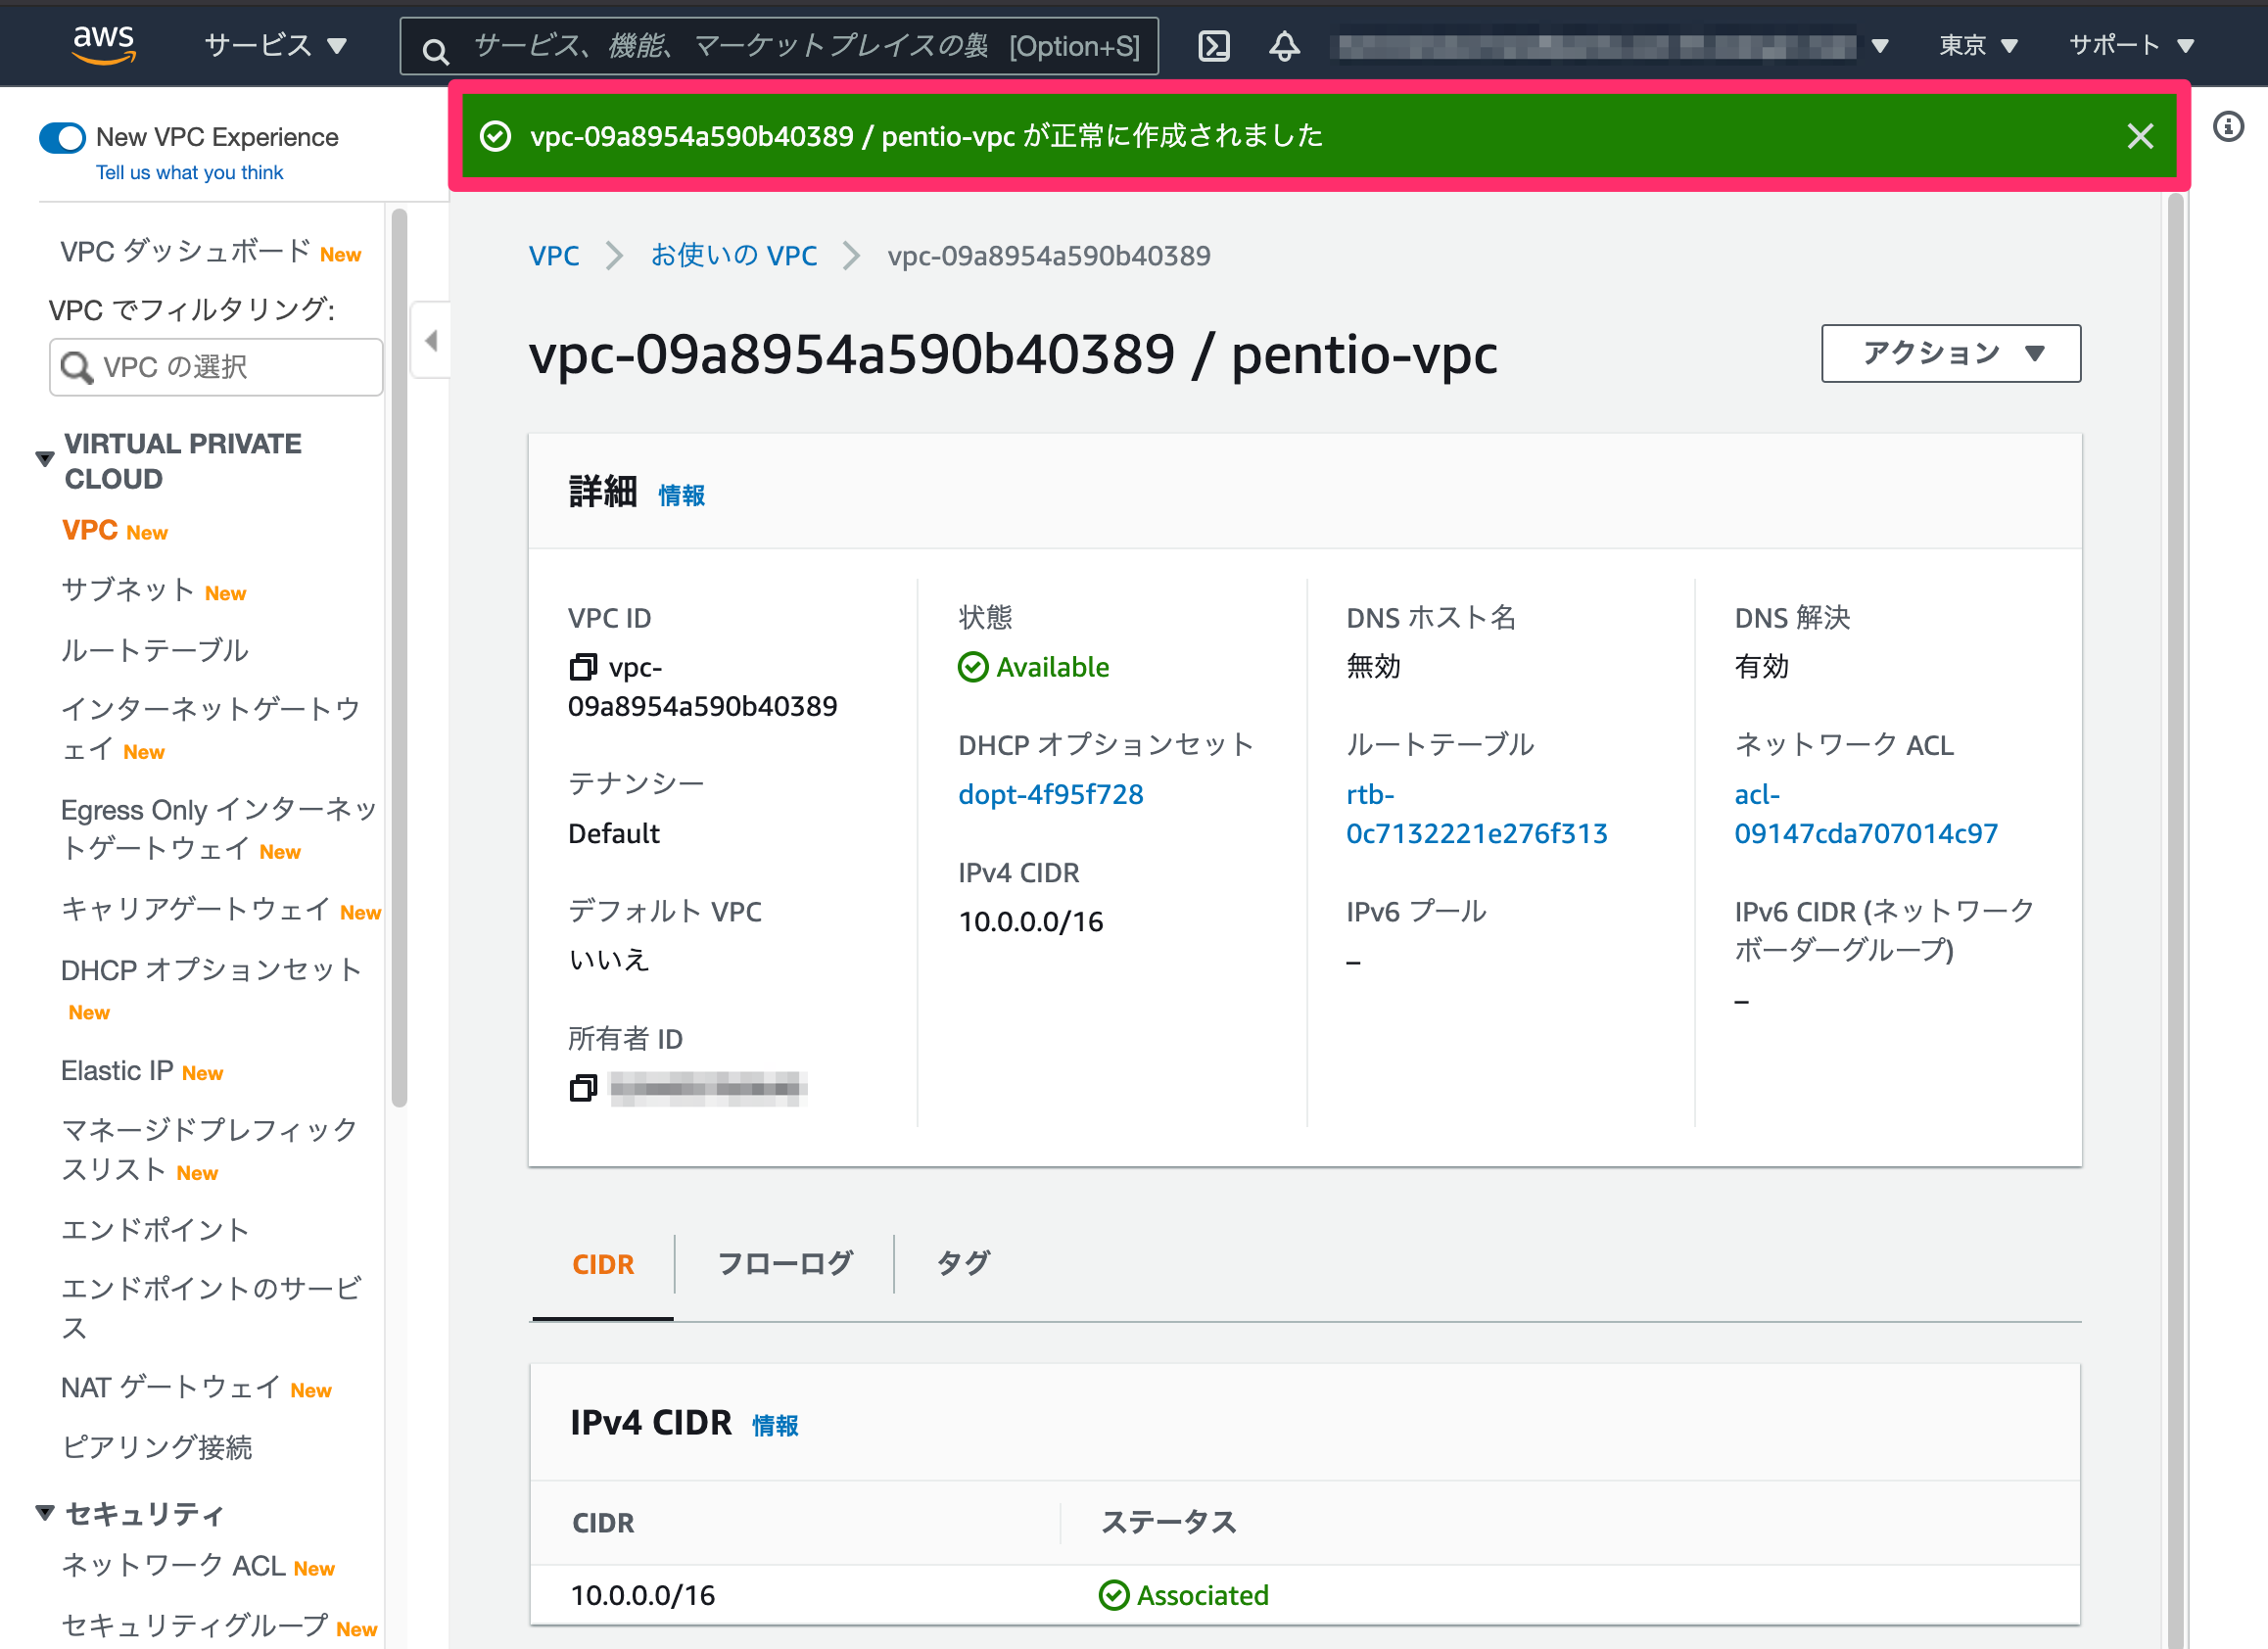Open the 情報 link next to 詳細

[x=681, y=495]
